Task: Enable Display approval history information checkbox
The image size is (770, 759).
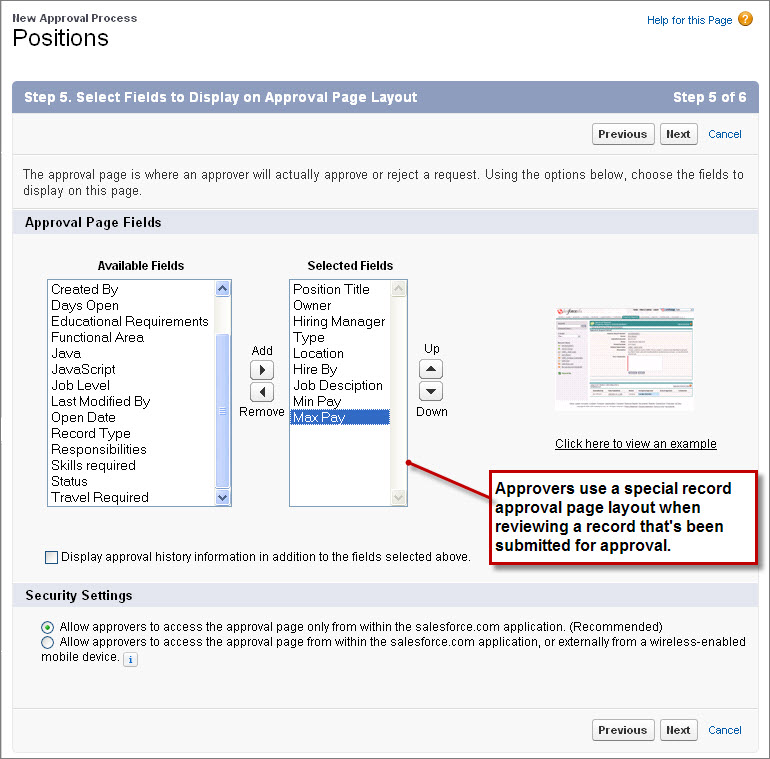Action: (x=51, y=557)
